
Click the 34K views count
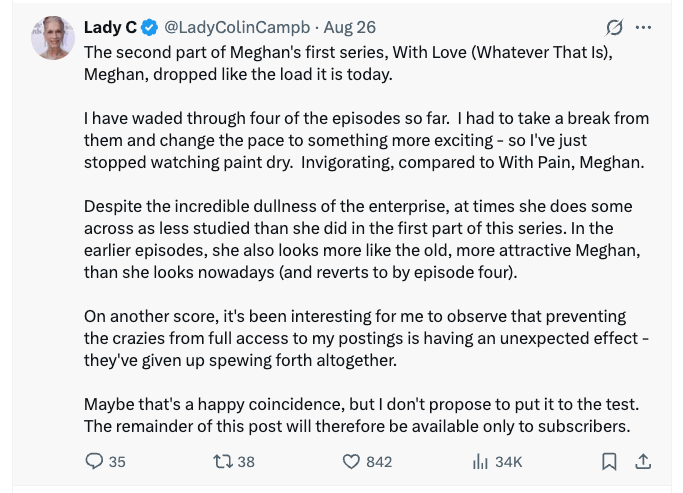pyautogui.click(x=508, y=461)
